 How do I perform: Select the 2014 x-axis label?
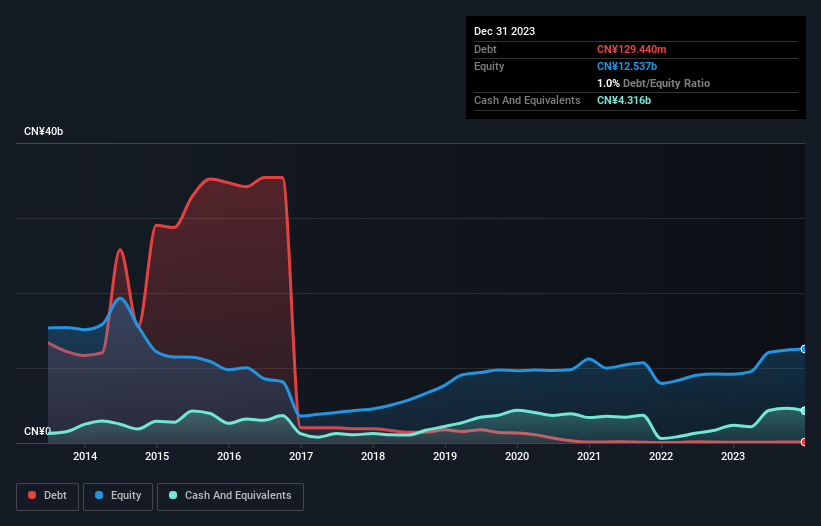[x=85, y=456]
